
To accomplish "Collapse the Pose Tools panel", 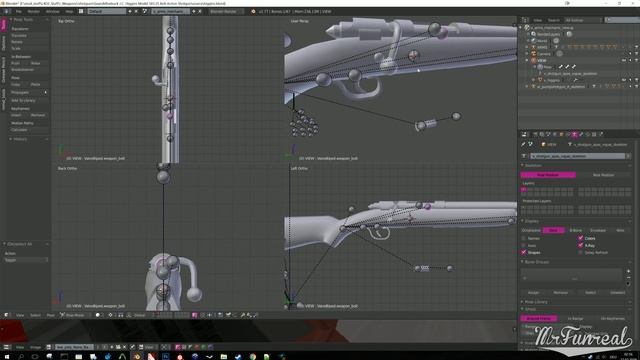I will click(11, 20).
